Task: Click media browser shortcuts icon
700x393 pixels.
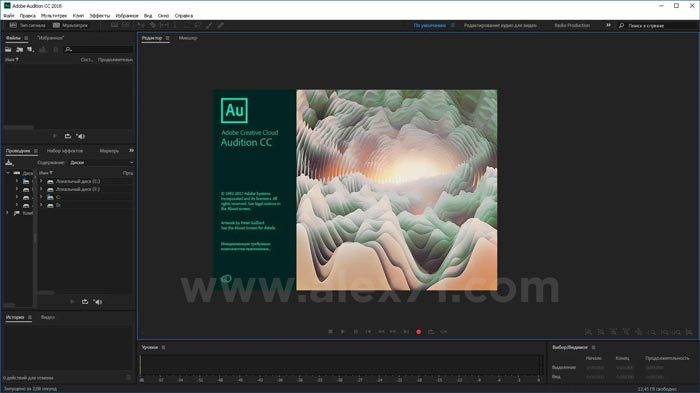Action: pyautogui.click(x=9, y=163)
